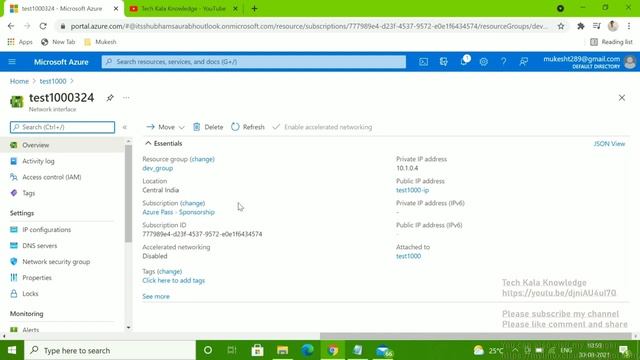Close the test1000324 blade
This screenshot has height=360, width=640.
tap(622, 98)
